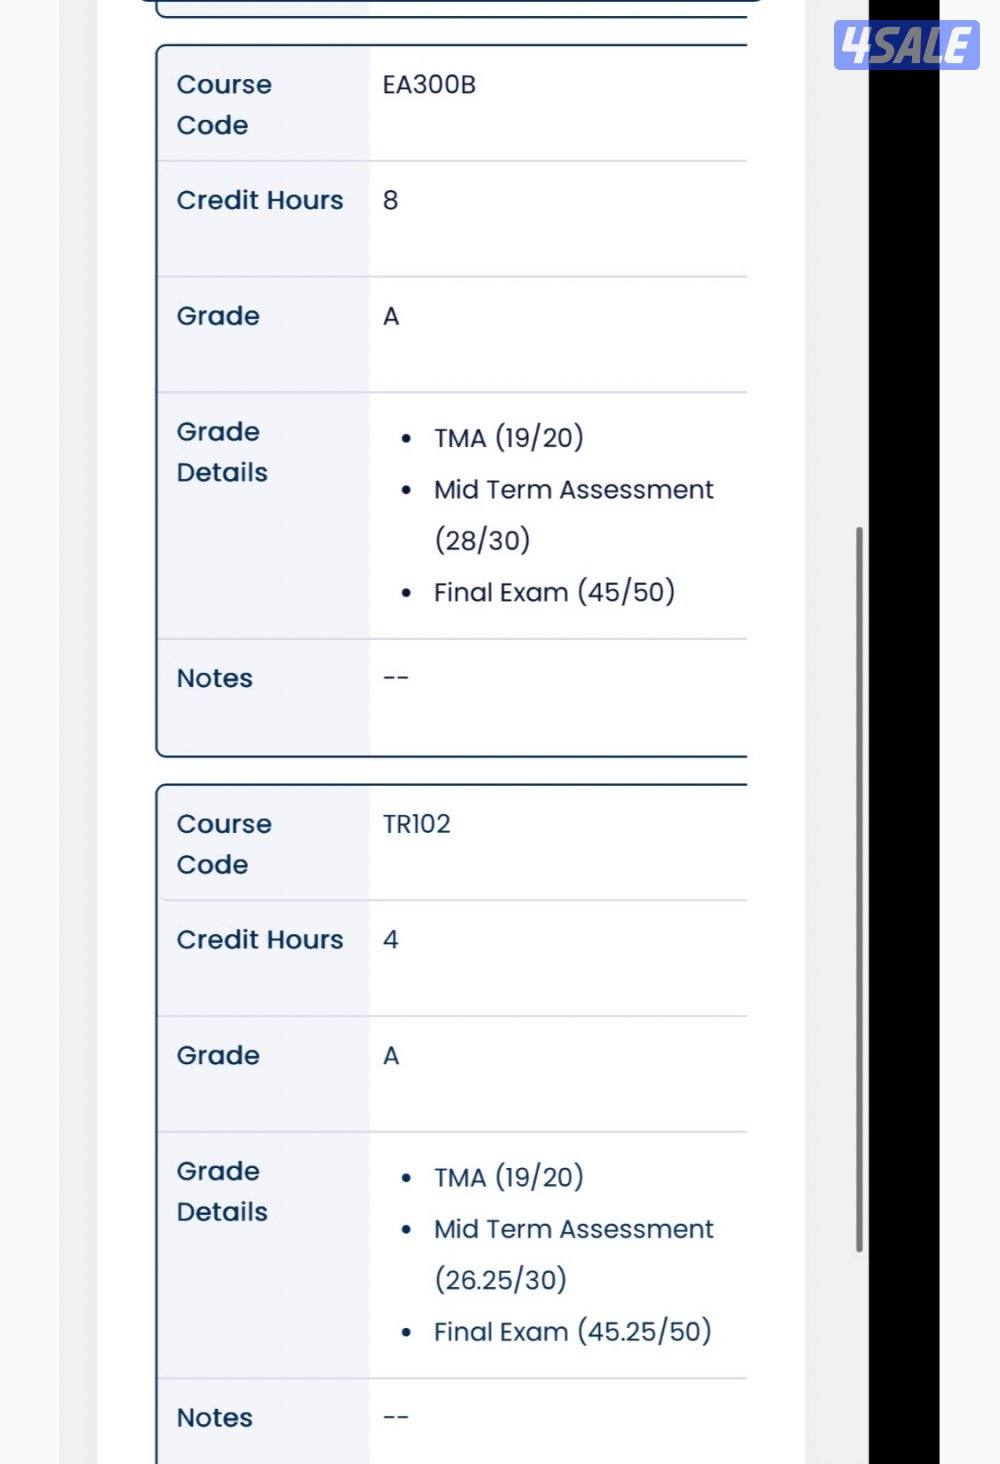Click the grade A for EA300B

coord(391,317)
